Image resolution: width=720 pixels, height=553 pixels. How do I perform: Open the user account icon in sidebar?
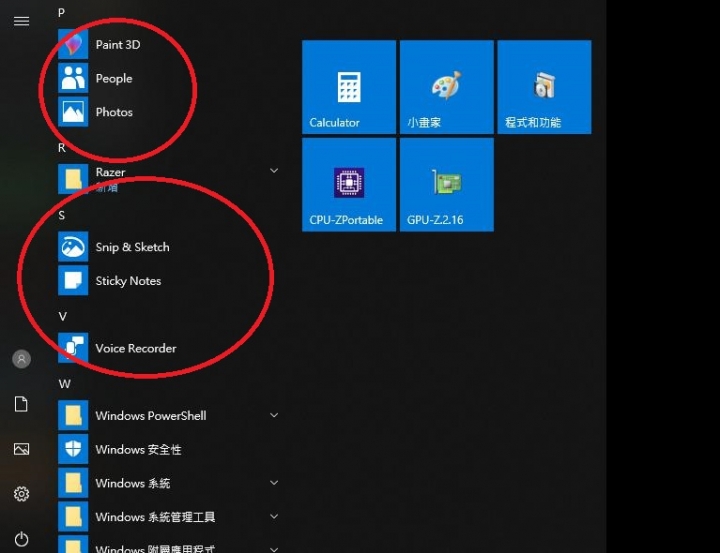tap(21, 359)
